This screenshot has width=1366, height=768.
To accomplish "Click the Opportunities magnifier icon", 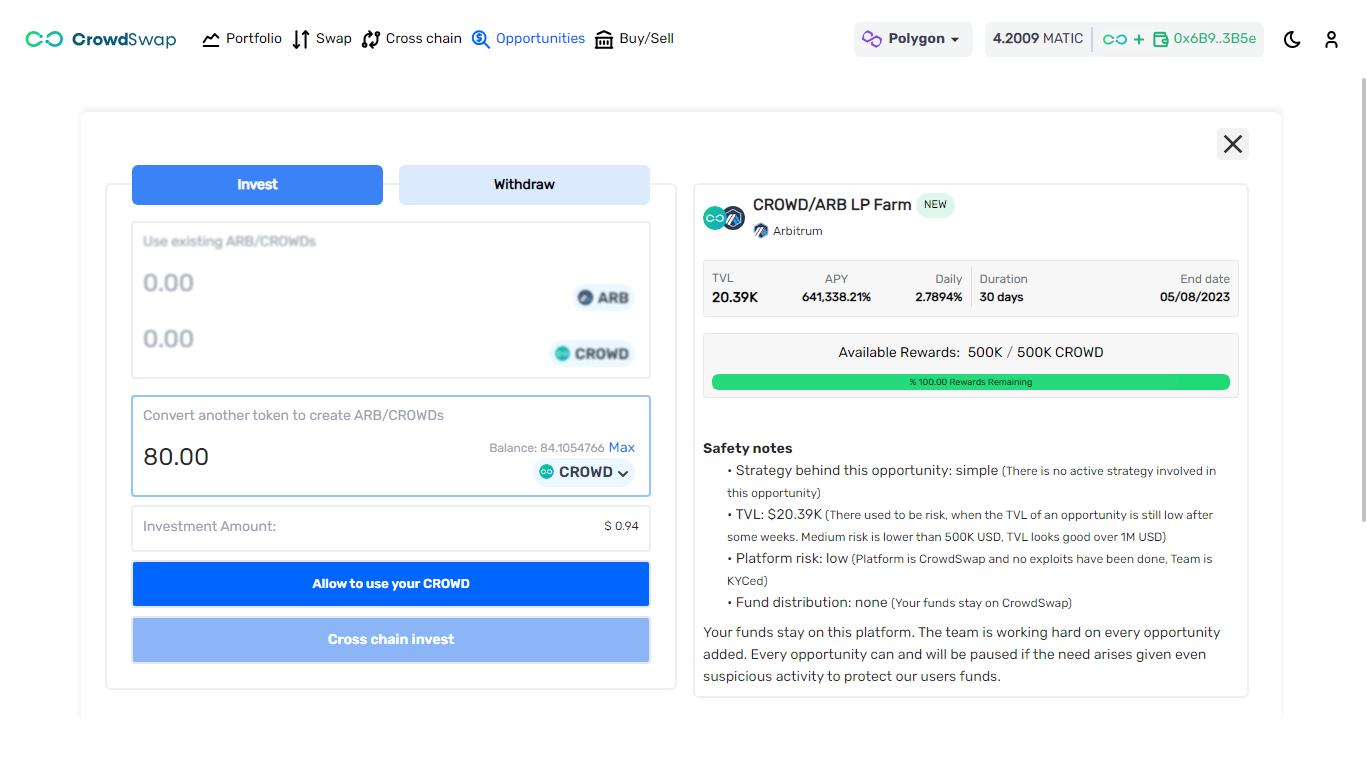I will [x=481, y=40].
